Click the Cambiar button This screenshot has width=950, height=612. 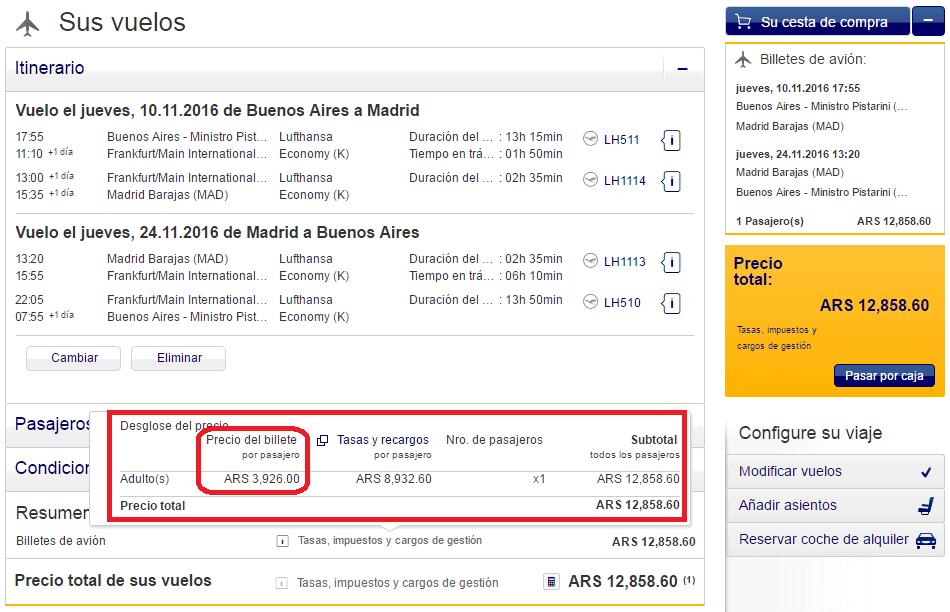(x=74, y=358)
